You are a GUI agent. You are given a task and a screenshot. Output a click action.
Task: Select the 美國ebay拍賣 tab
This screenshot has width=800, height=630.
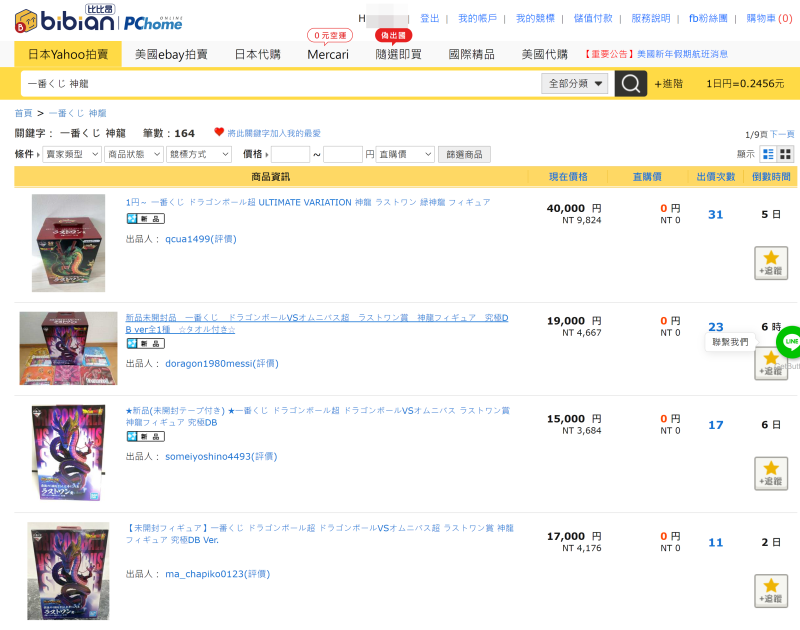click(x=171, y=54)
